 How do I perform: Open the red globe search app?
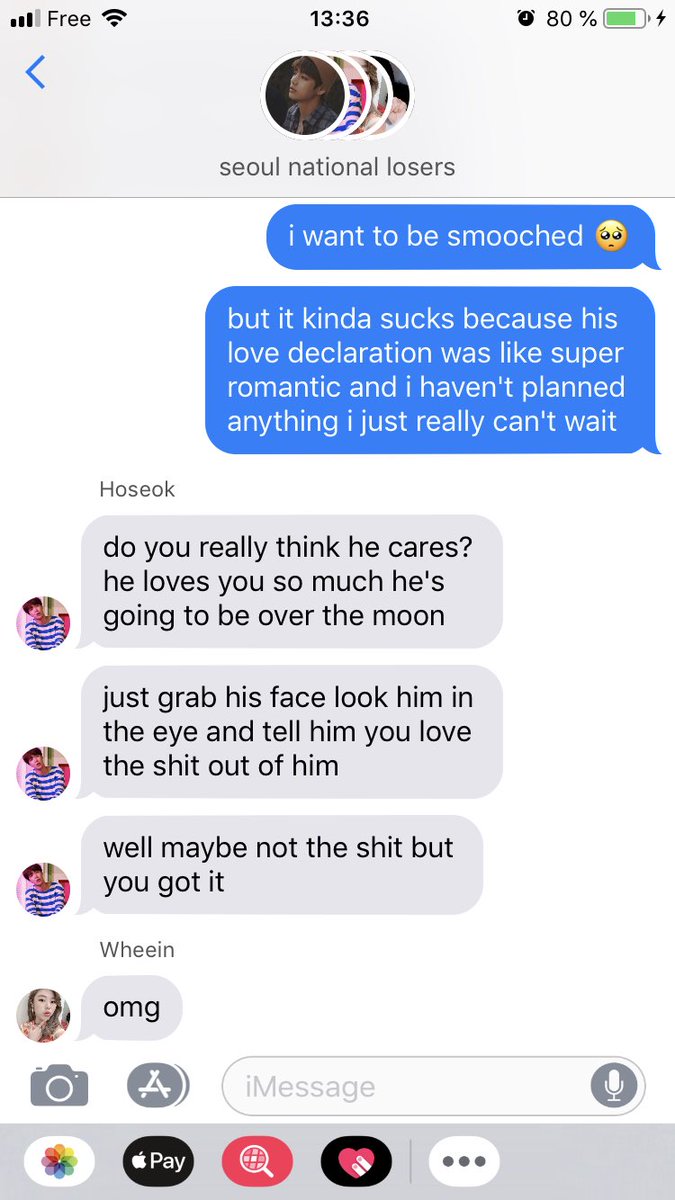tap(257, 1161)
